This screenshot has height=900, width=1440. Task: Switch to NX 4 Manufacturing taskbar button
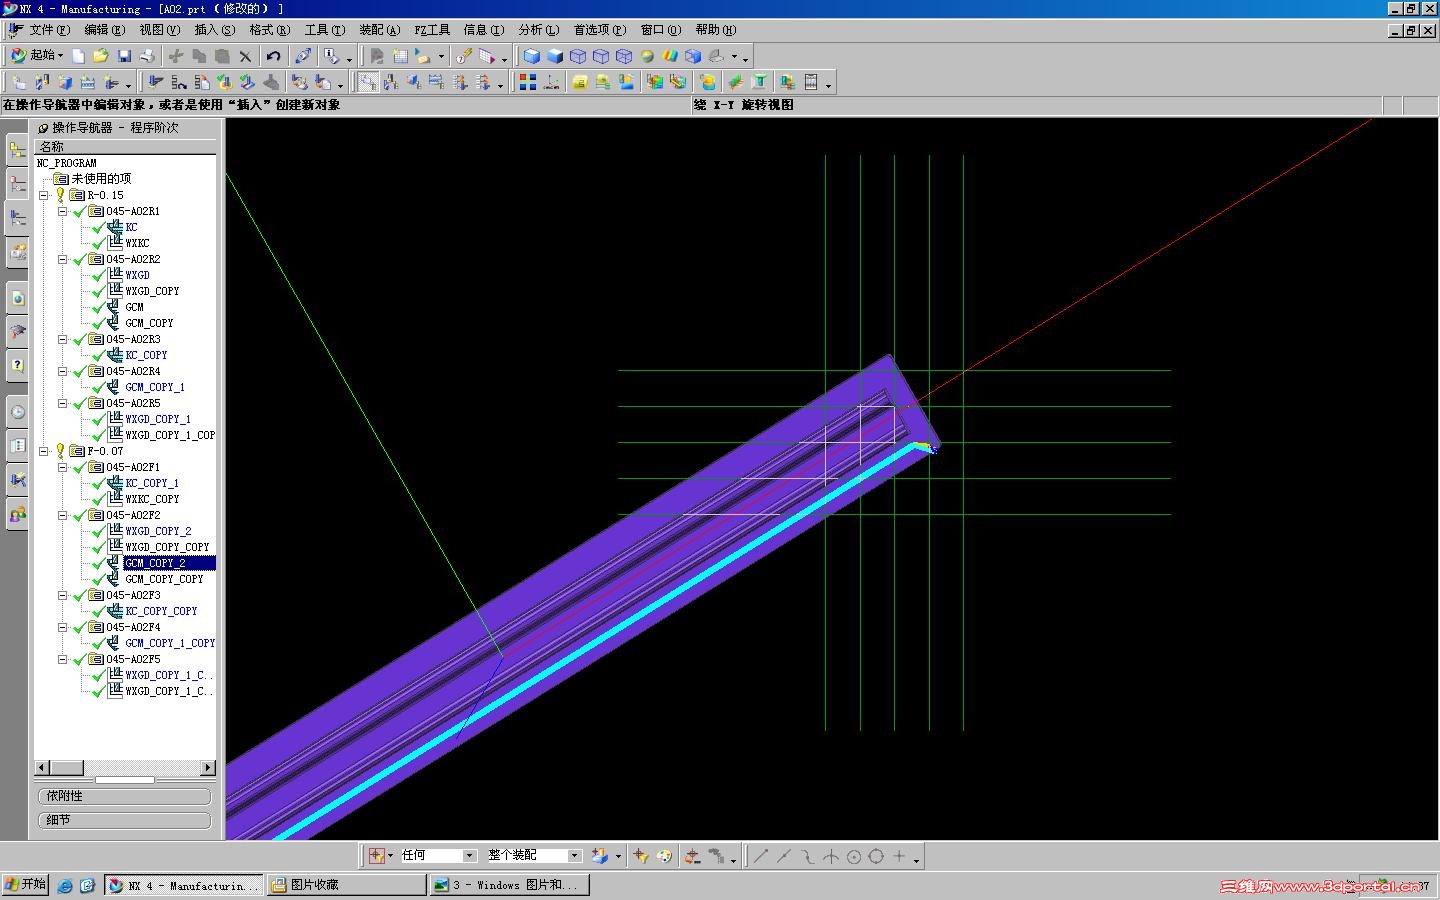pyautogui.click(x=184, y=885)
